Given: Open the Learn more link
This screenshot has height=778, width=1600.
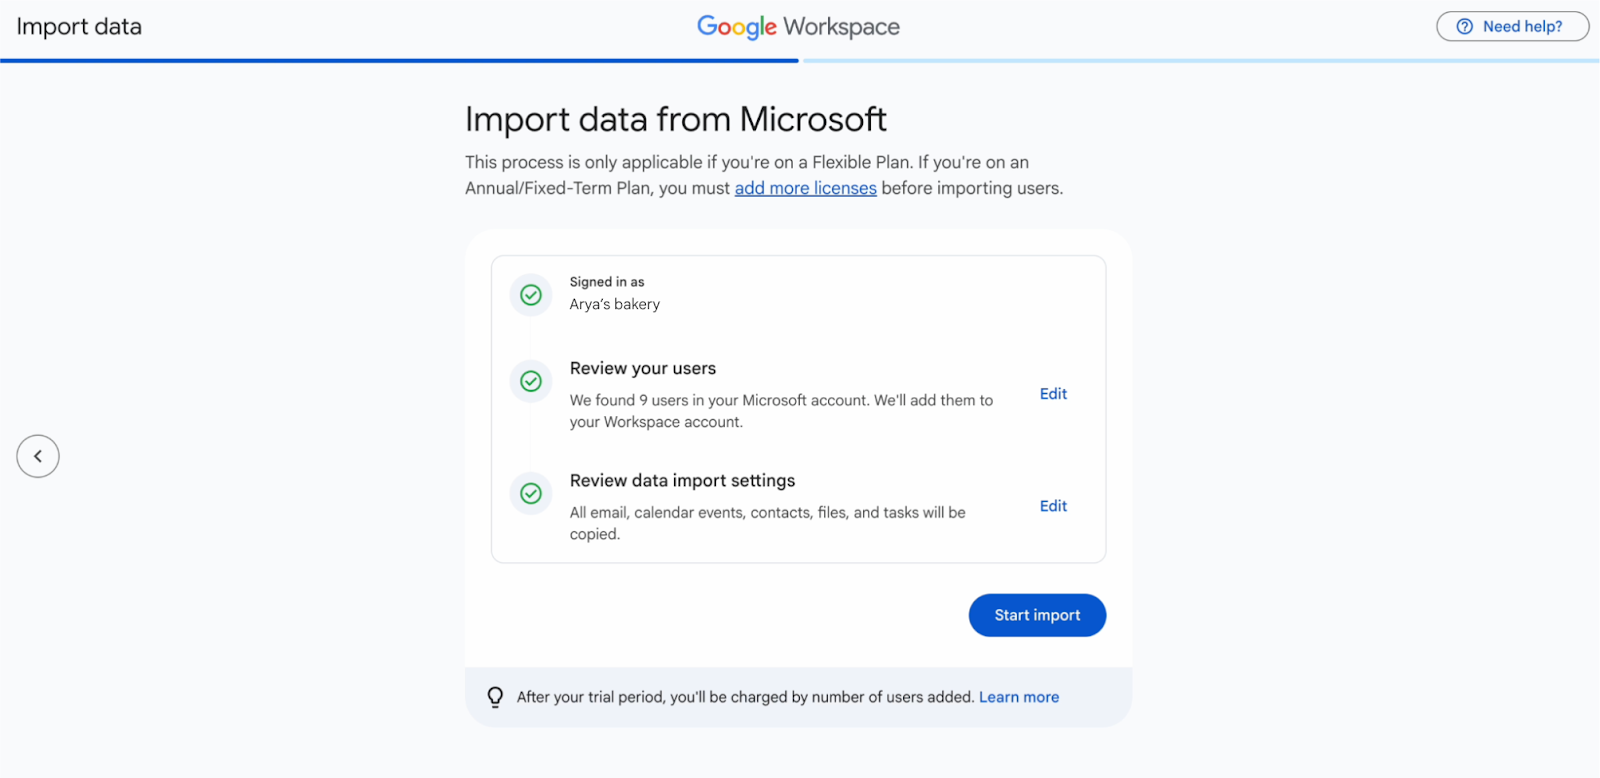Looking at the screenshot, I should click(x=1019, y=697).
